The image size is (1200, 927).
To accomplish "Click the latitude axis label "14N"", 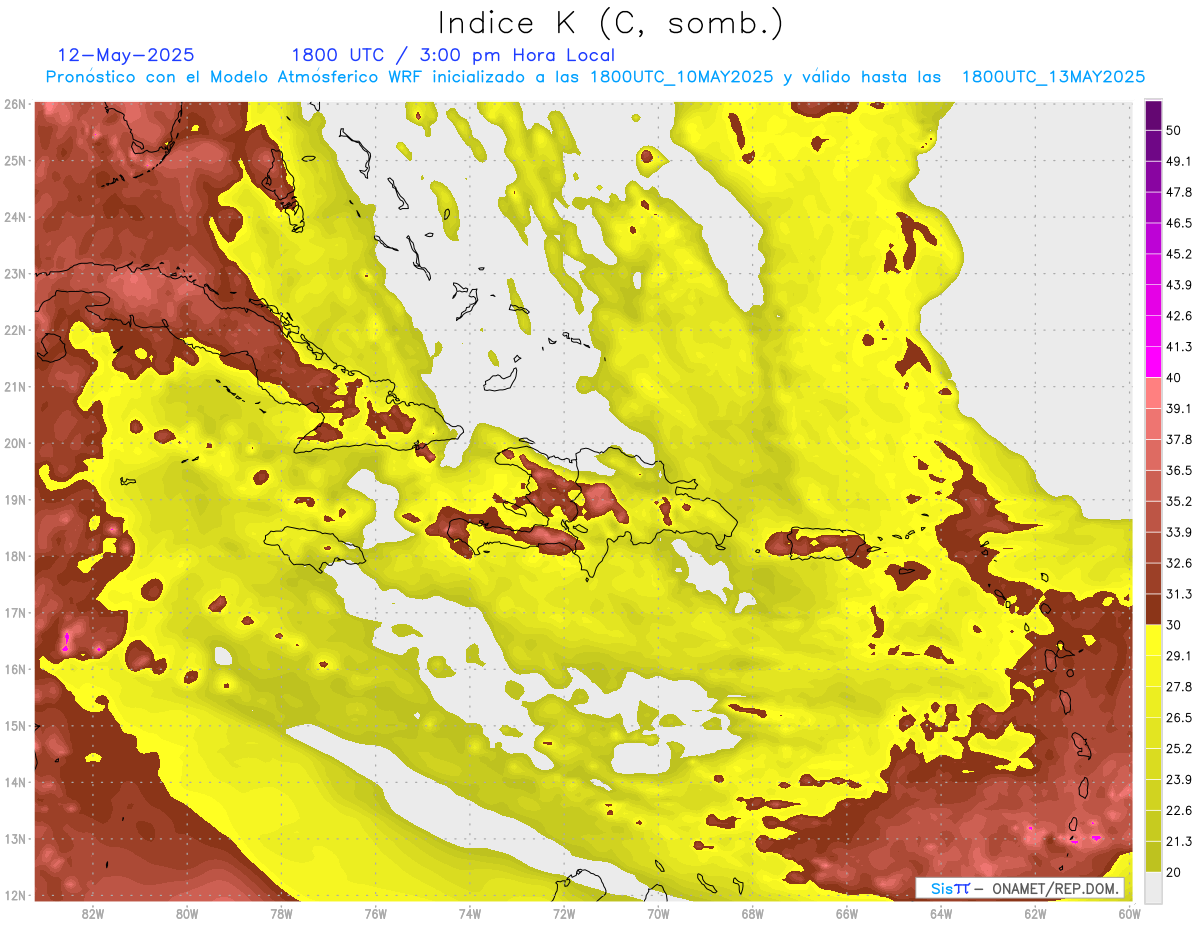I will (15, 782).
